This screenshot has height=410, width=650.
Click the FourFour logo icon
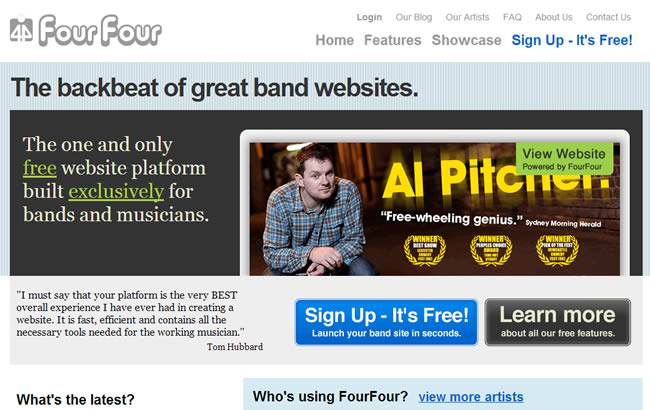click(x=21, y=29)
